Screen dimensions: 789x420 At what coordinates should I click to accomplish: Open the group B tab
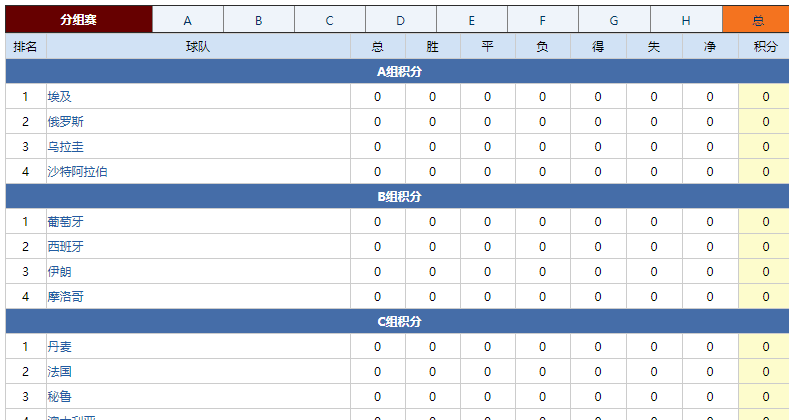pos(258,20)
